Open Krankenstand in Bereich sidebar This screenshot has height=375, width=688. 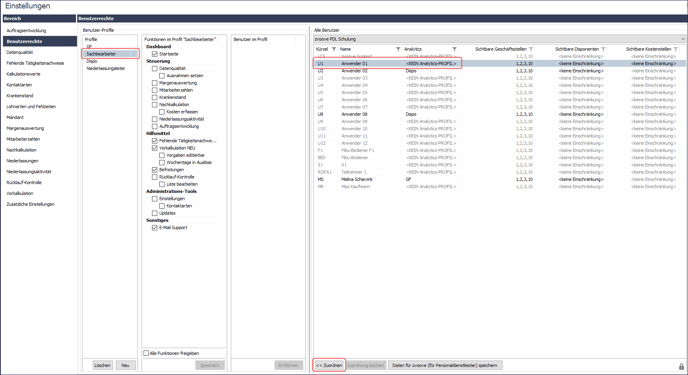point(20,96)
